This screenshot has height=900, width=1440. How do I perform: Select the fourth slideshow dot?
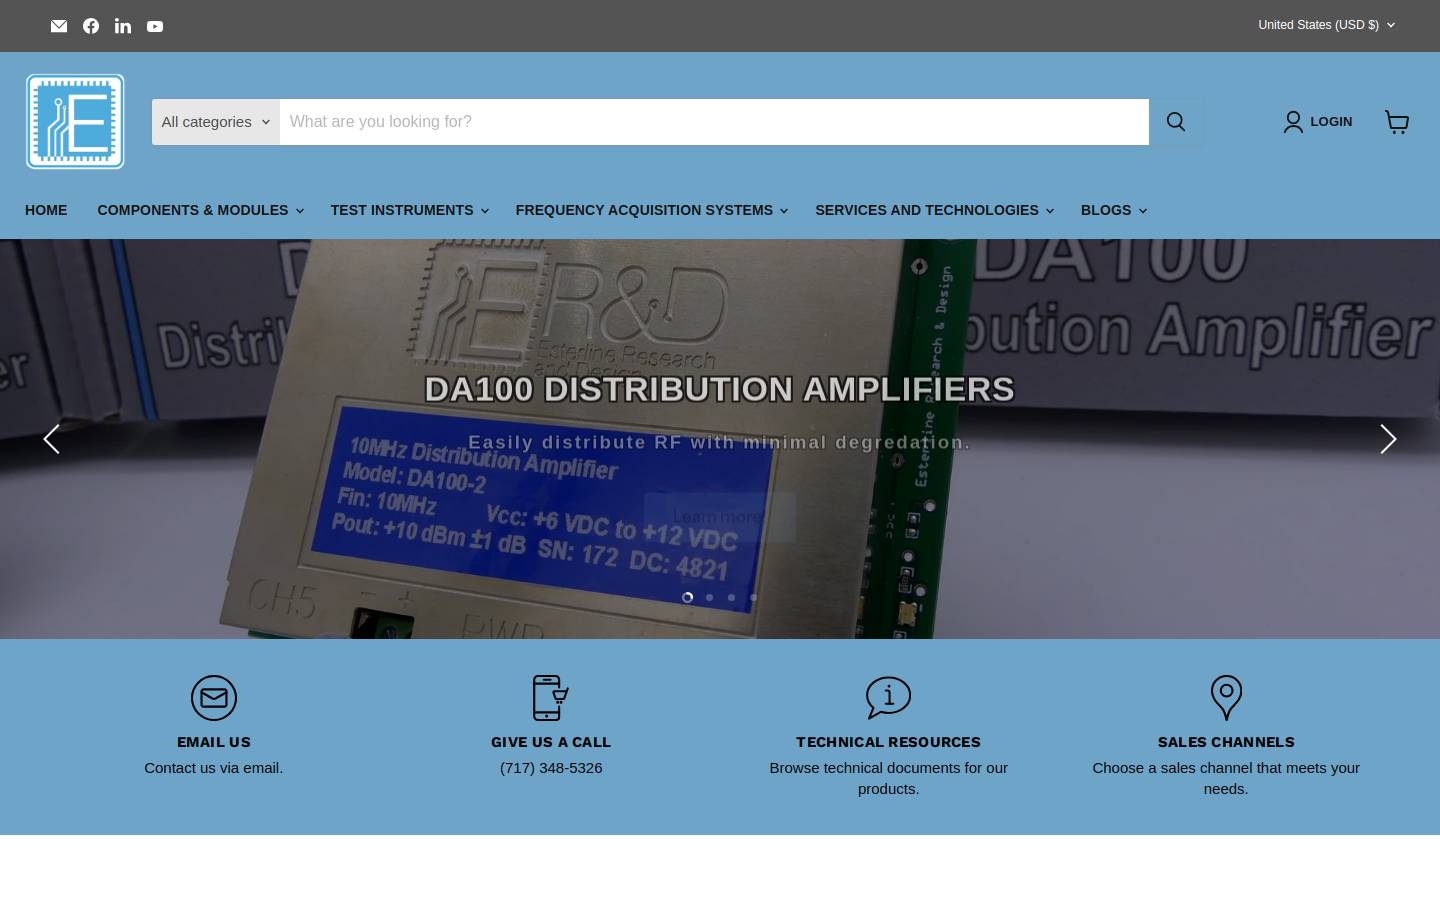[x=754, y=597]
